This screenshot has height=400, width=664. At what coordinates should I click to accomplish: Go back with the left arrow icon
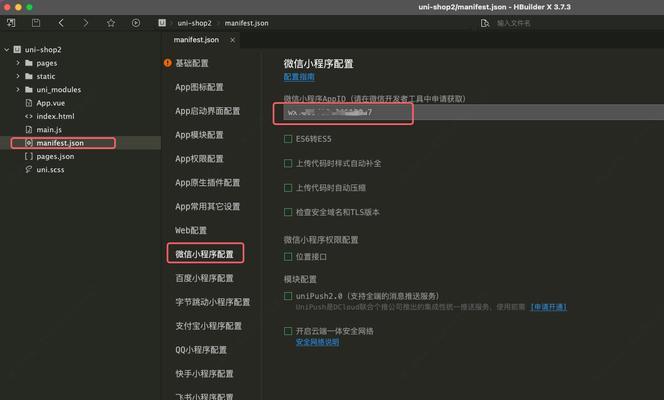[61, 23]
